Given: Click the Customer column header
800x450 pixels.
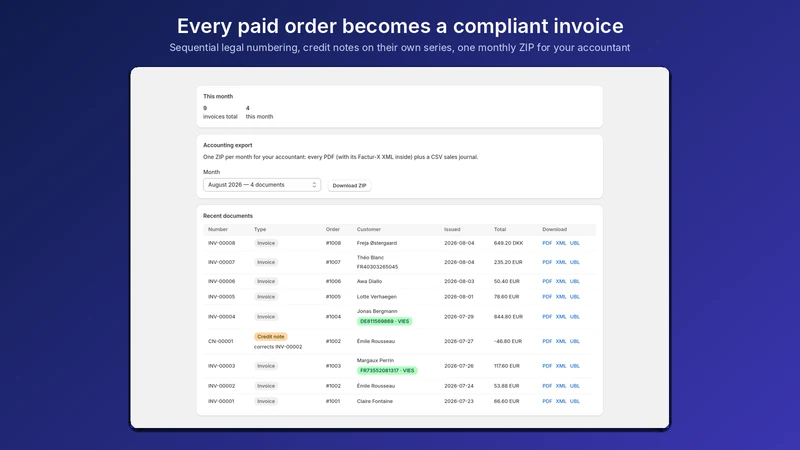Looking at the screenshot, I should pyautogui.click(x=369, y=230).
